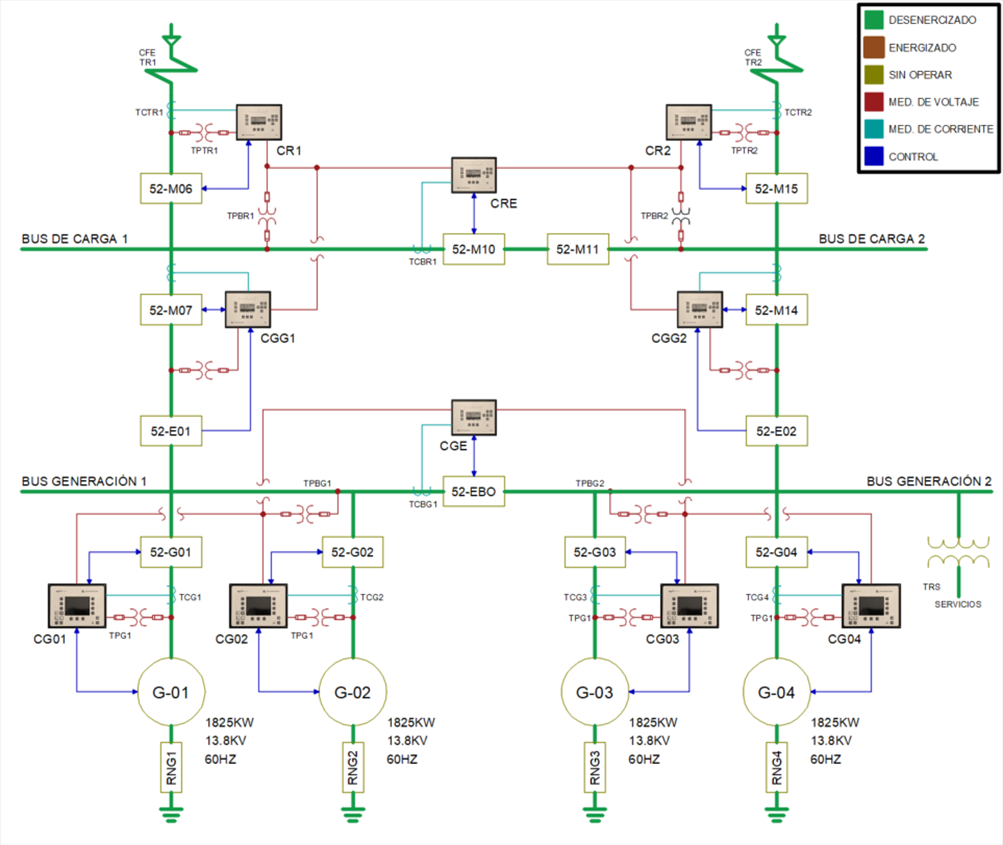
Task: Click the CR1 controller relay icon
Action: (259, 122)
